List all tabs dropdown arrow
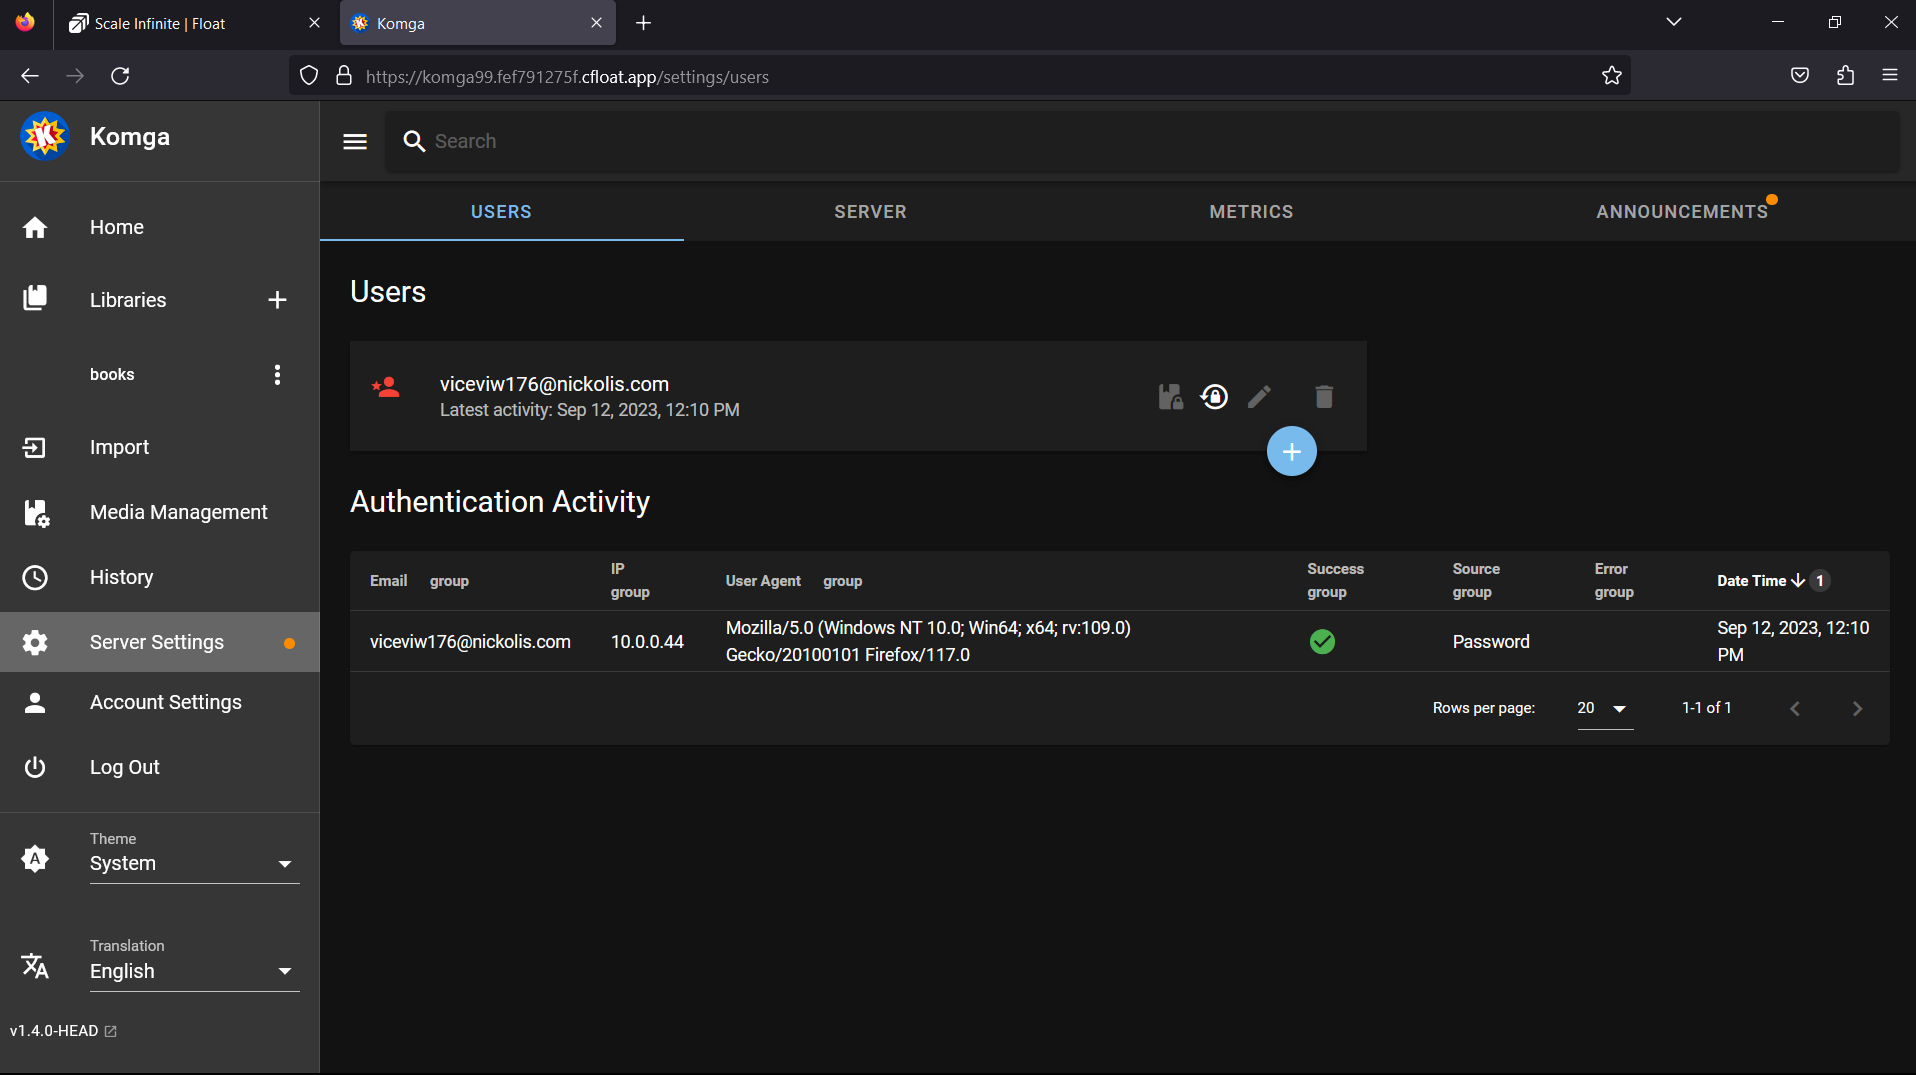The height and width of the screenshot is (1075, 1916). [1673, 23]
